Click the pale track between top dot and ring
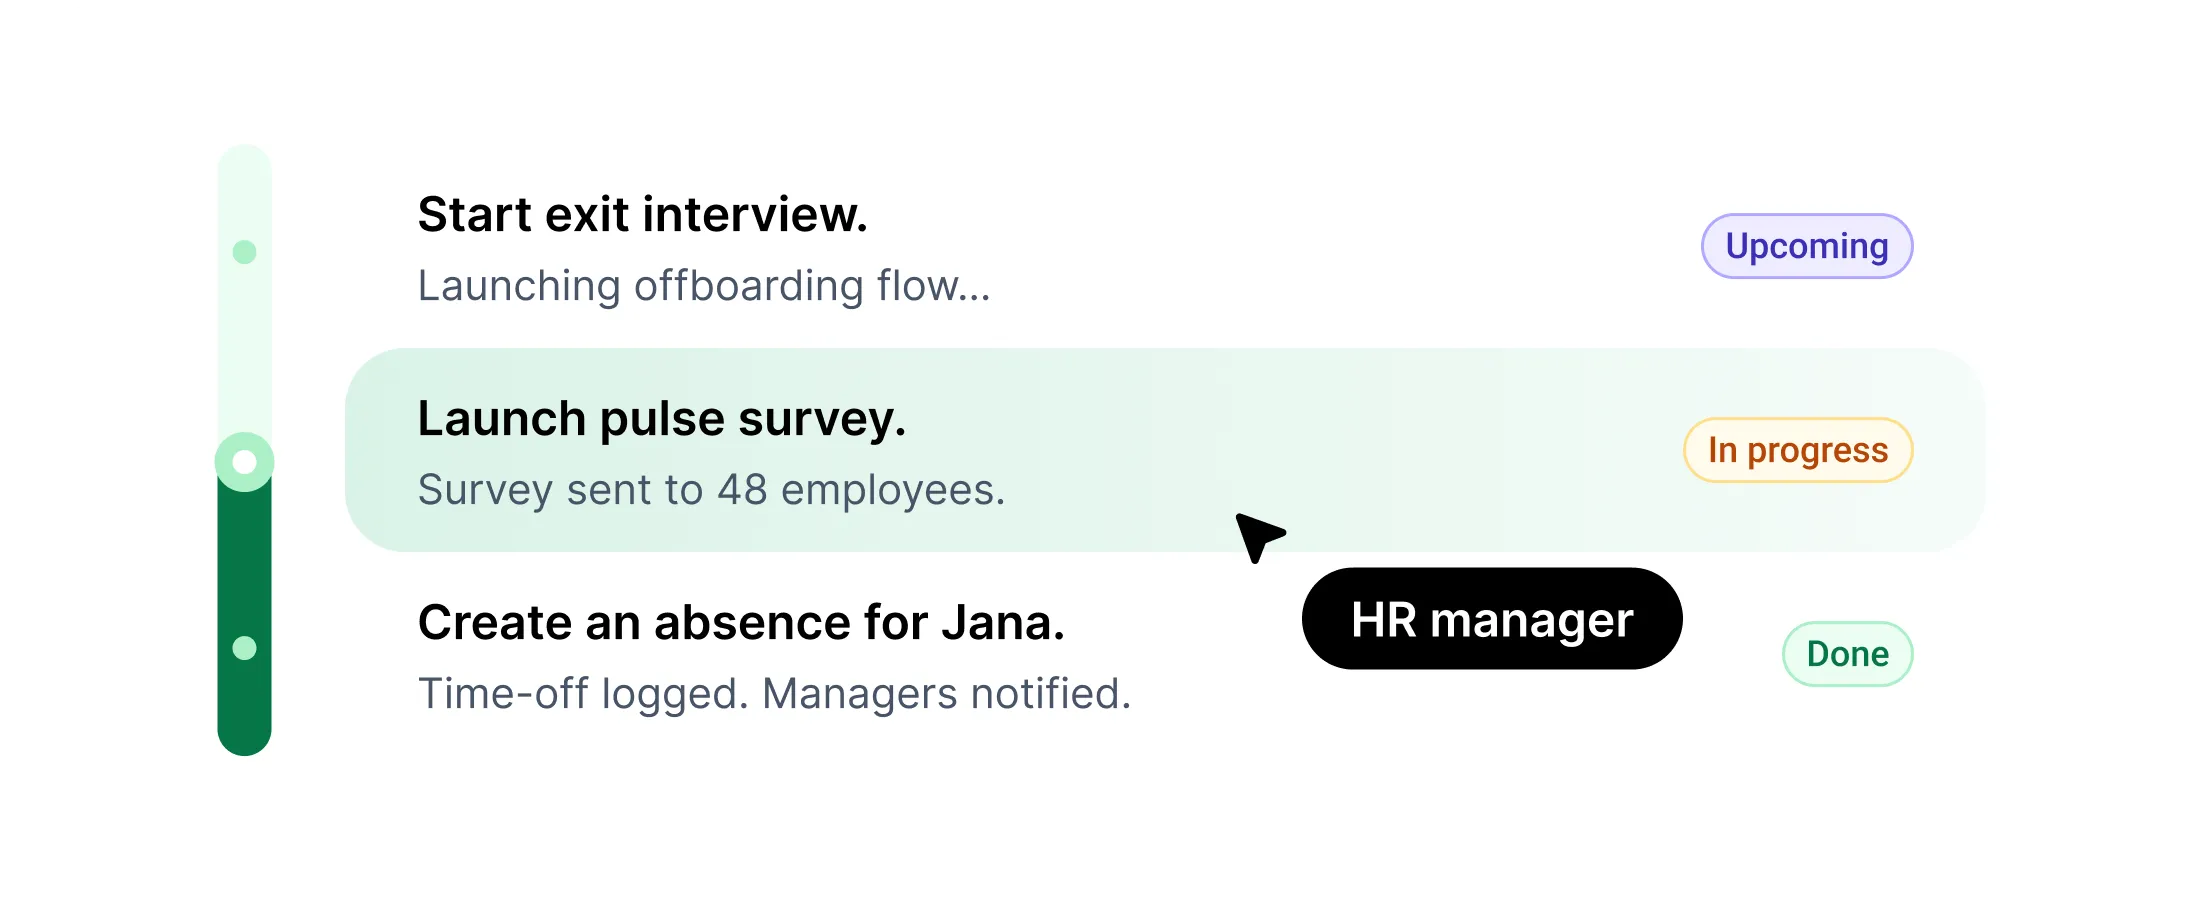The image size is (2202, 901). (x=244, y=350)
